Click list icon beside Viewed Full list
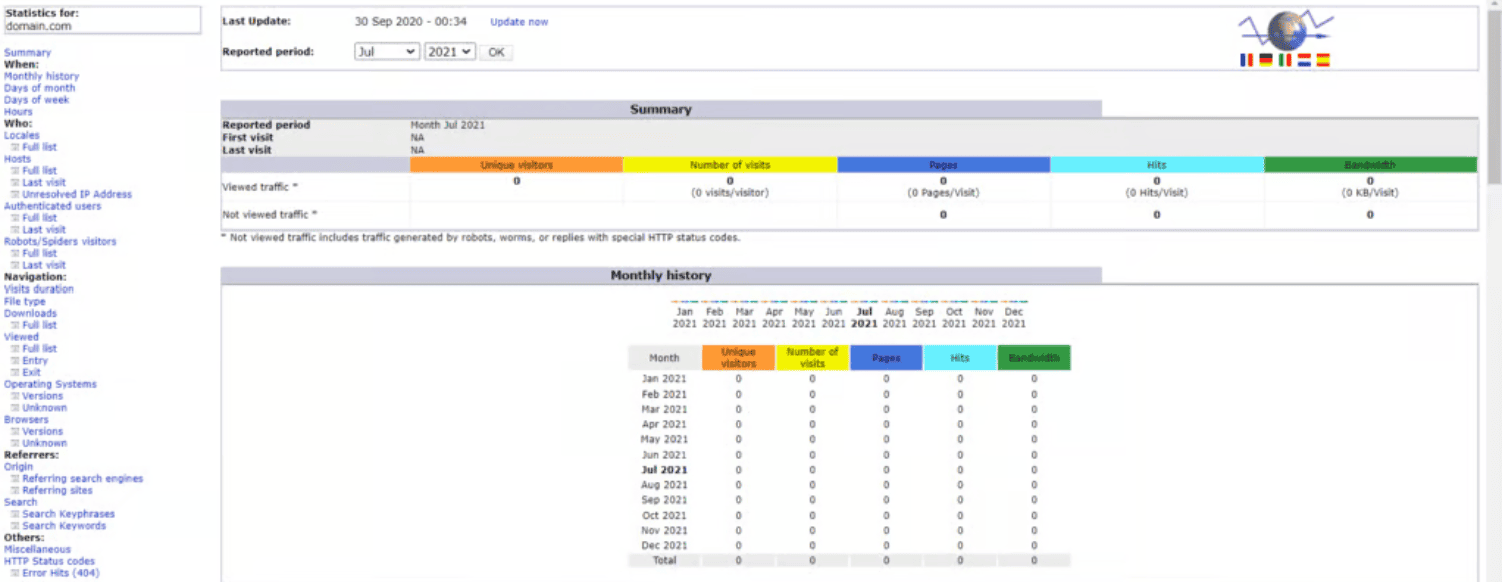Screen dimensions: 1504x582 pos(15,349)
